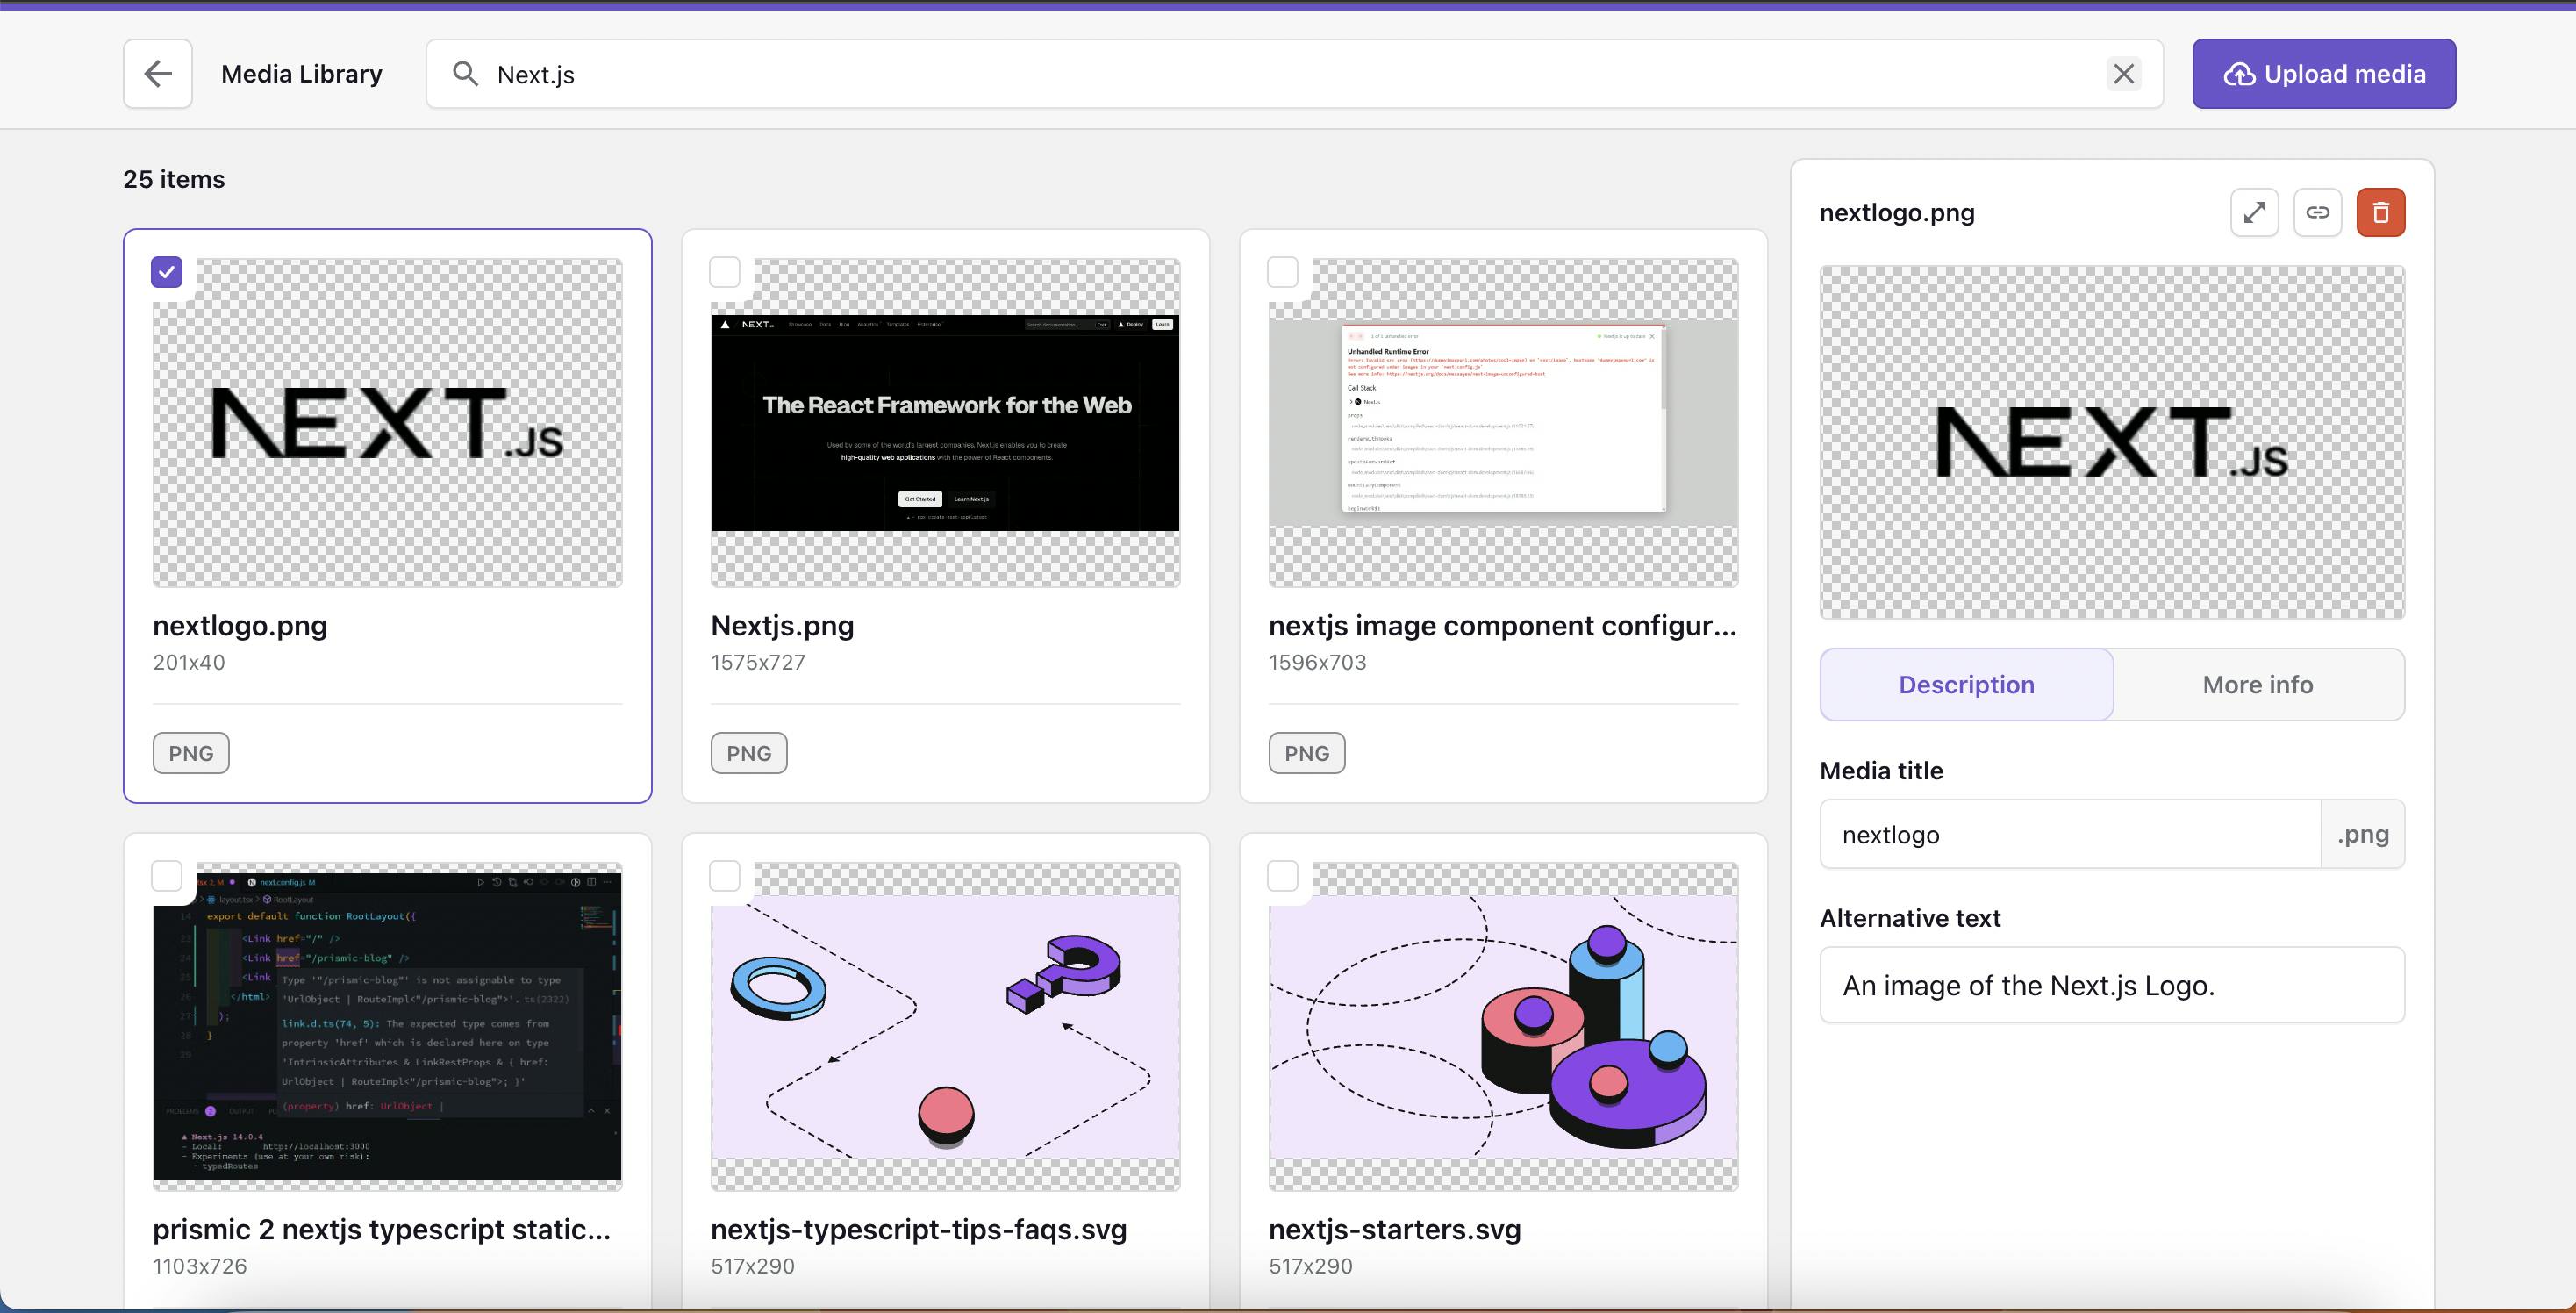Expand nextlogo.png preview to fullscreen

click(x=2254, y=212)
